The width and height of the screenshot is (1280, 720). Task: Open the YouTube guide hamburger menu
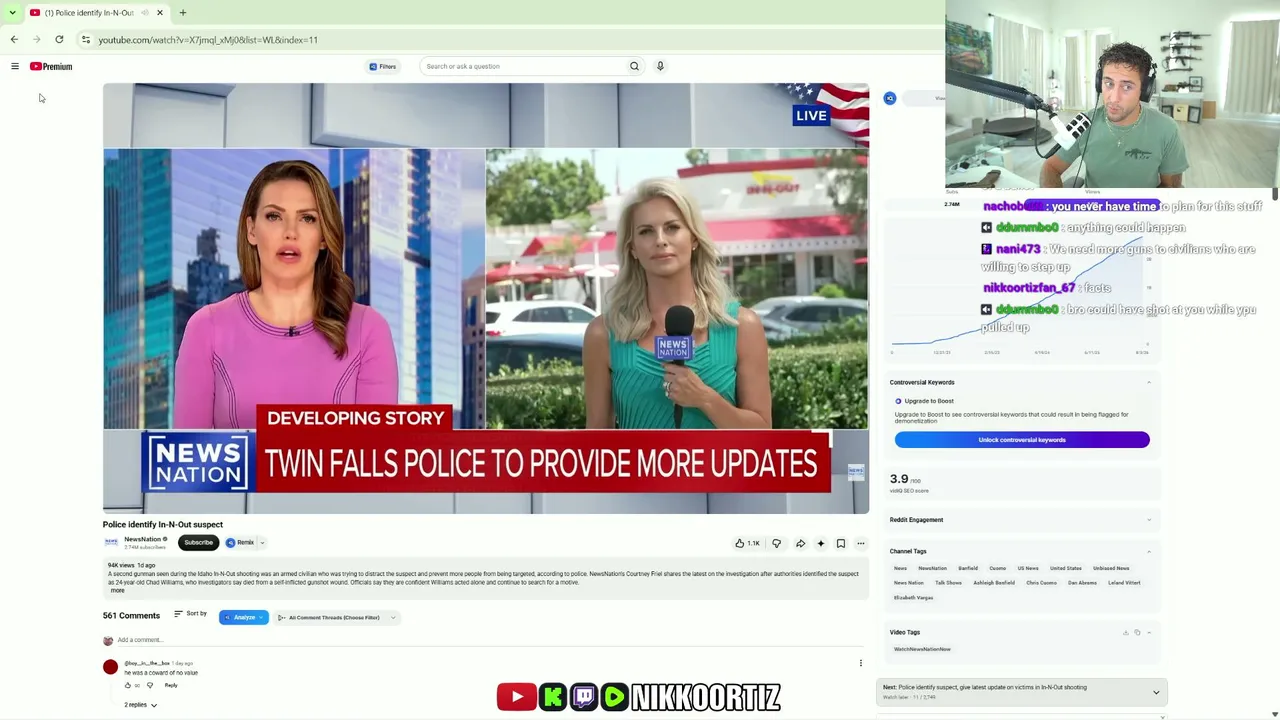[x=15, y=66]
